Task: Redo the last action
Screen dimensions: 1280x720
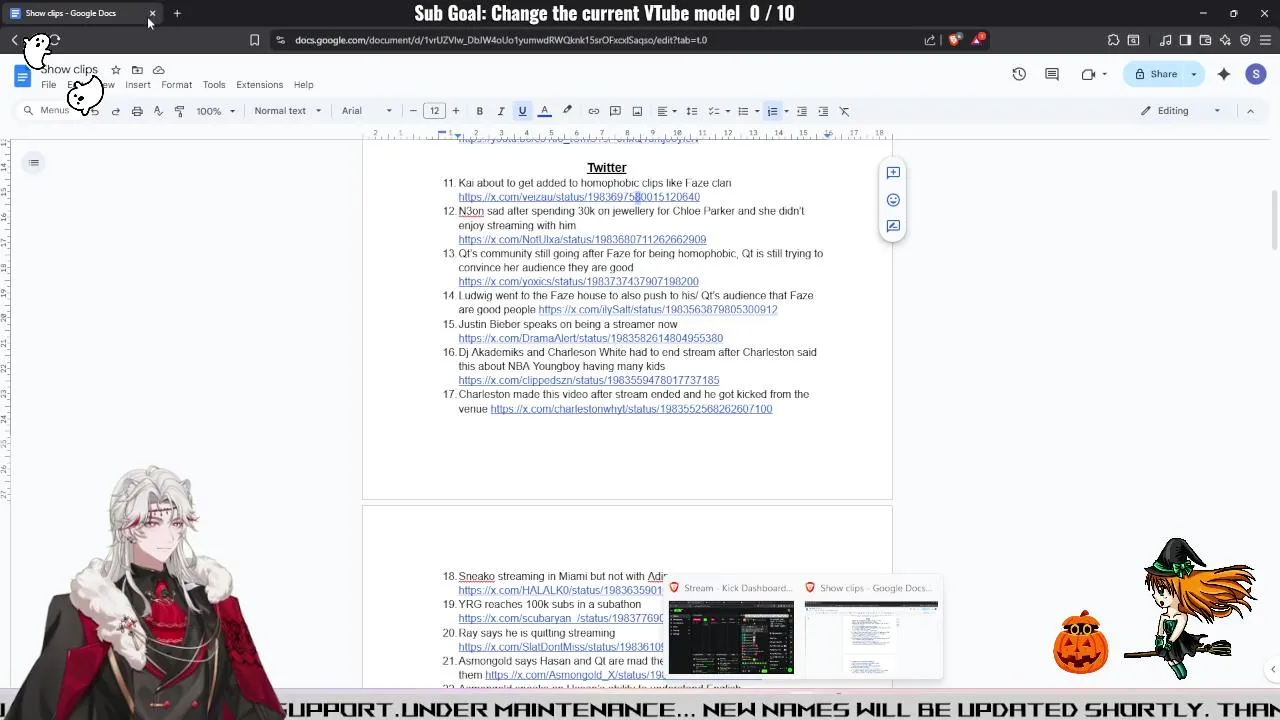Action: (x=115, y=111)
